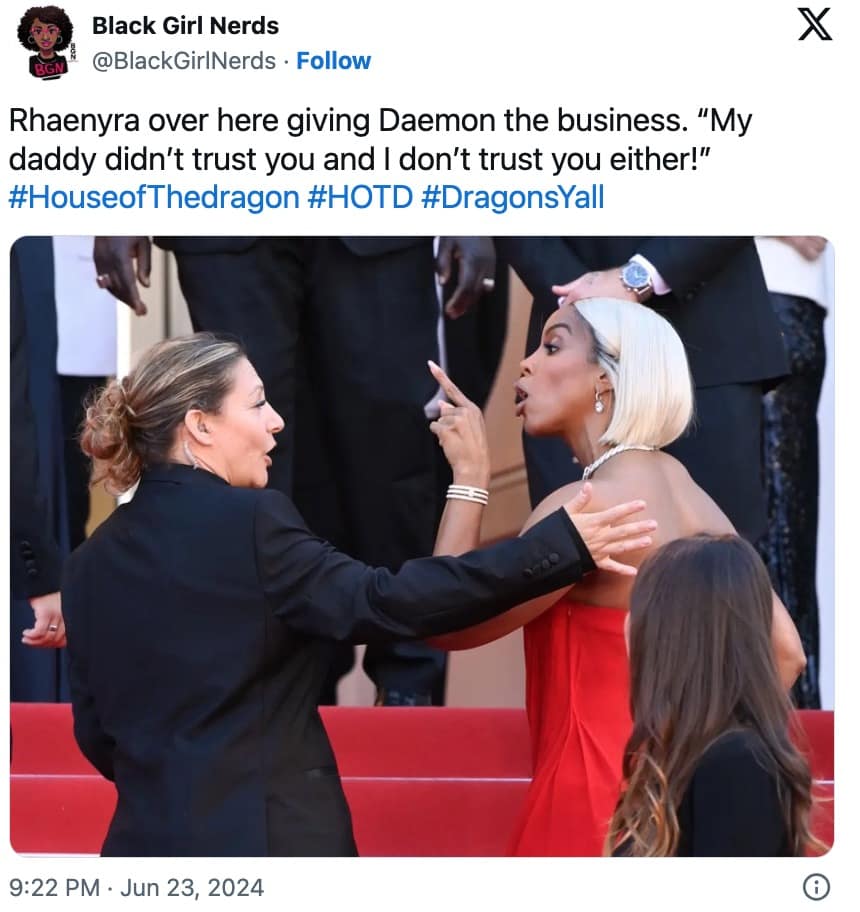Click the @BlackGirlNerds handle
The width and height of the screenshot is (860, 912).
(184, 60)
